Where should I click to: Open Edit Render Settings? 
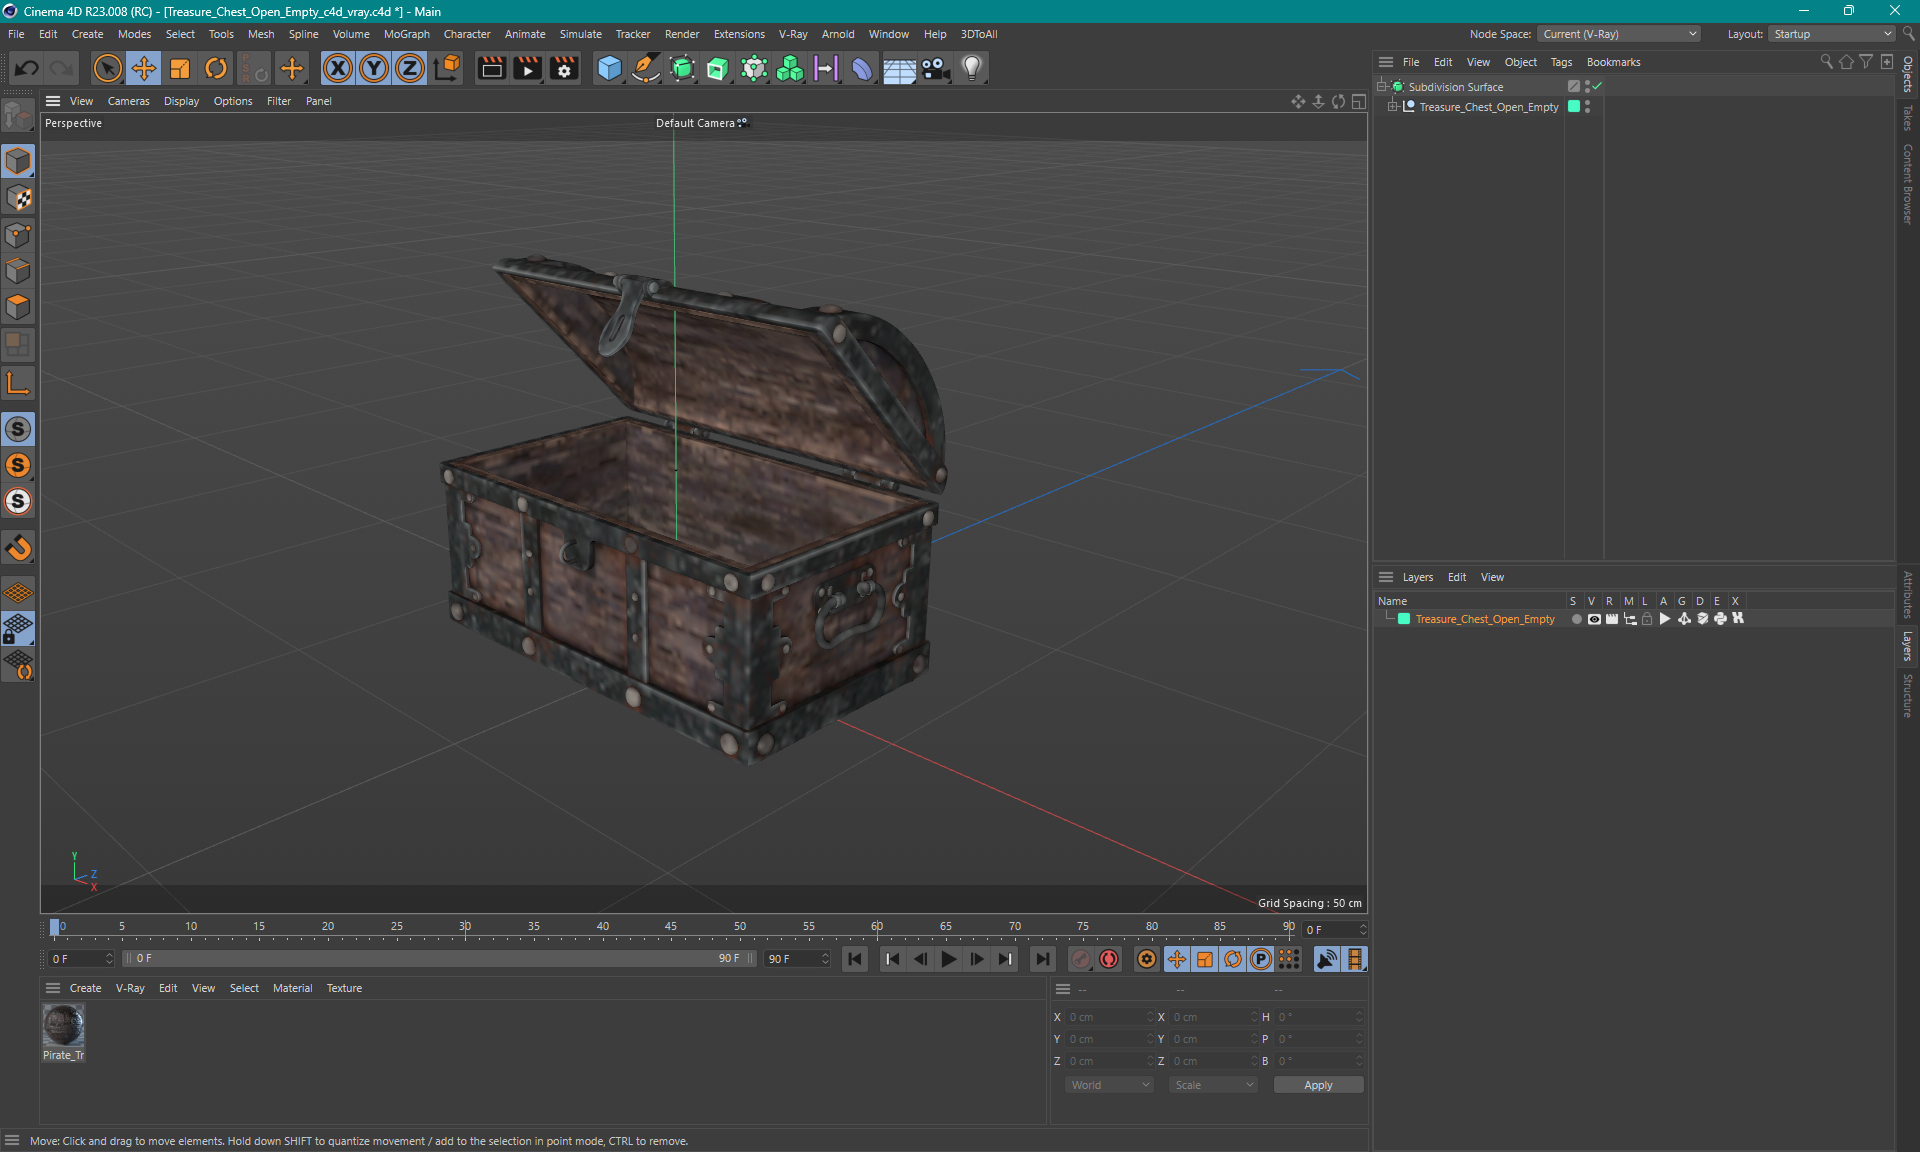click(564, 68)
